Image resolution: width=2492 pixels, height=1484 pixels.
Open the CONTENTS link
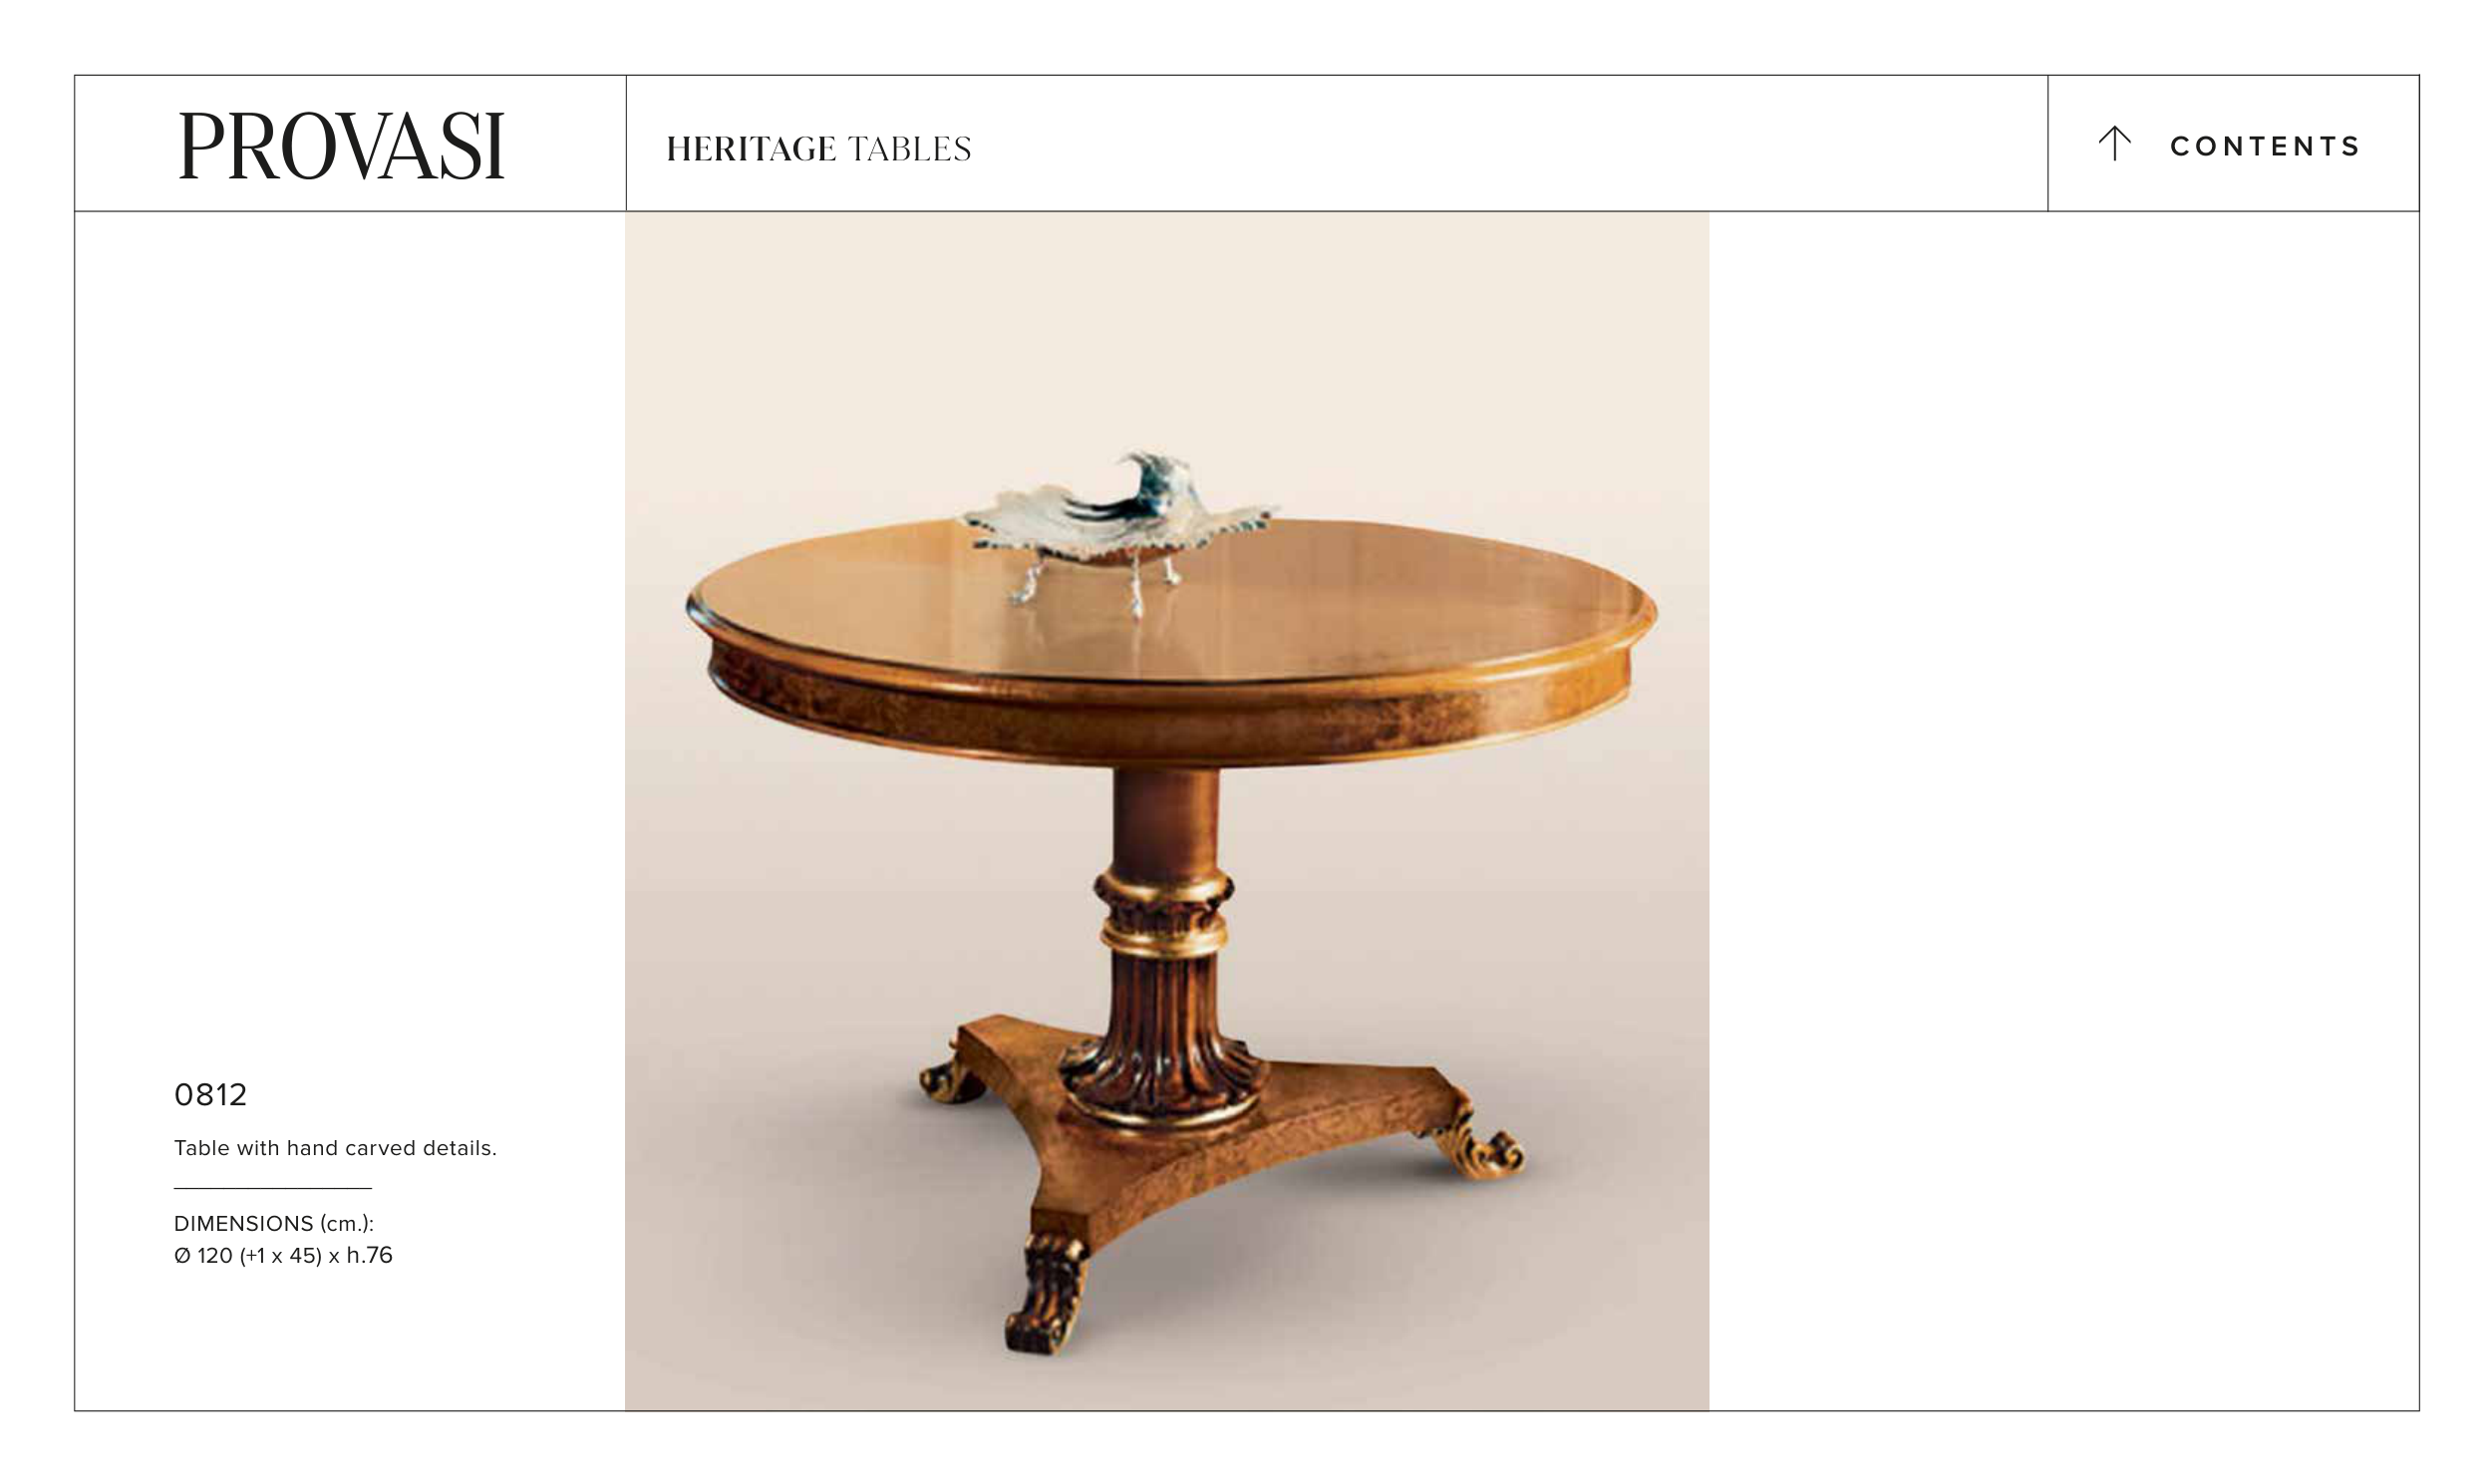2264,146
